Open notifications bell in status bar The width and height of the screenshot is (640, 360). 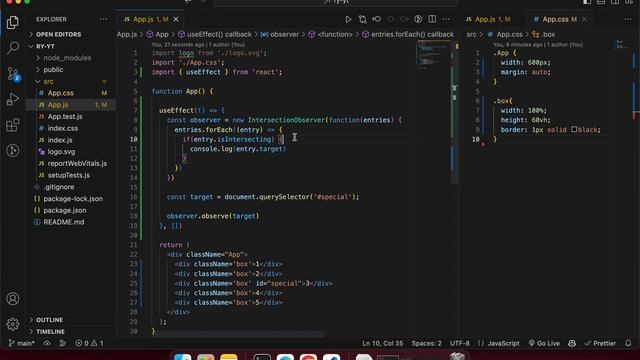(x=628, y=343)
